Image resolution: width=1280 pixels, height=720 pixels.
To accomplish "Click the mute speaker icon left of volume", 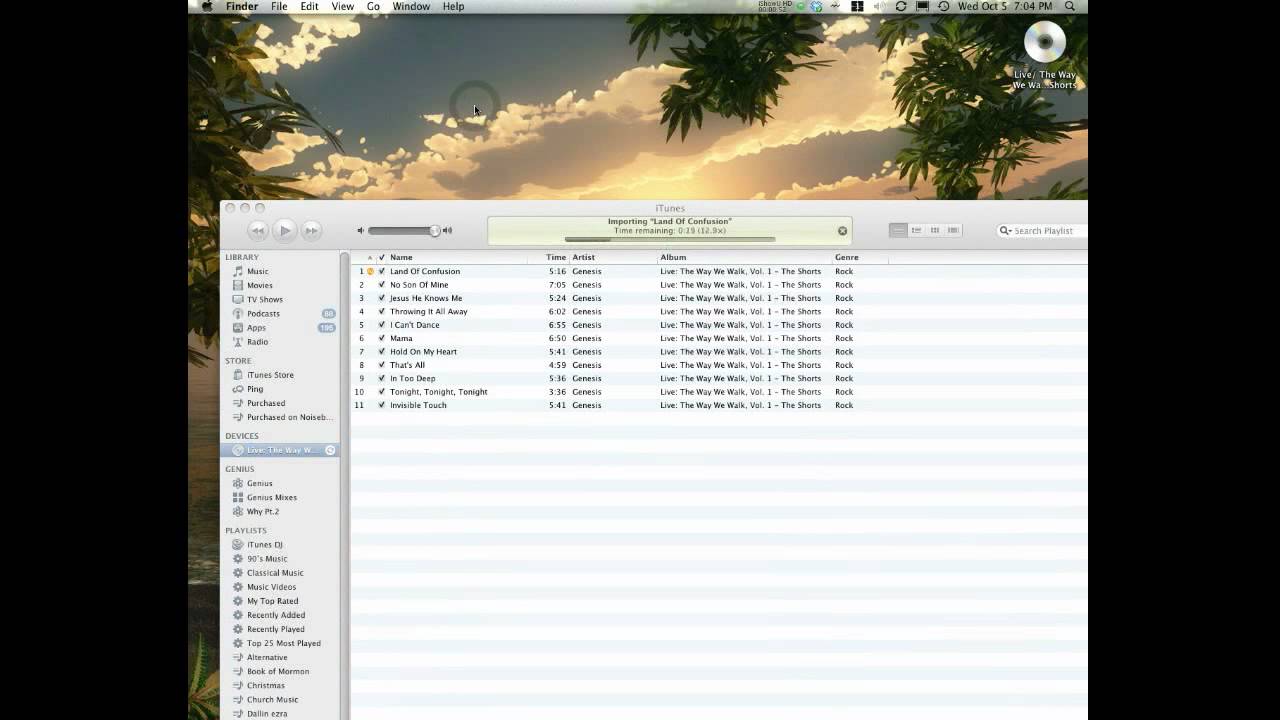I will tap(361, 231).
